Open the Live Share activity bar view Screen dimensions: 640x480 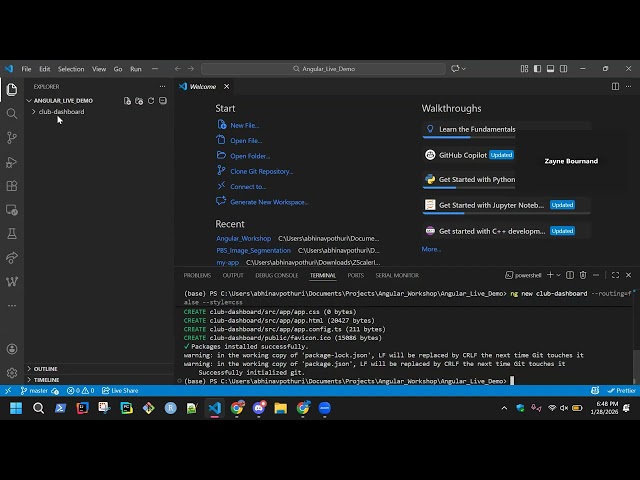coord(12,258)
